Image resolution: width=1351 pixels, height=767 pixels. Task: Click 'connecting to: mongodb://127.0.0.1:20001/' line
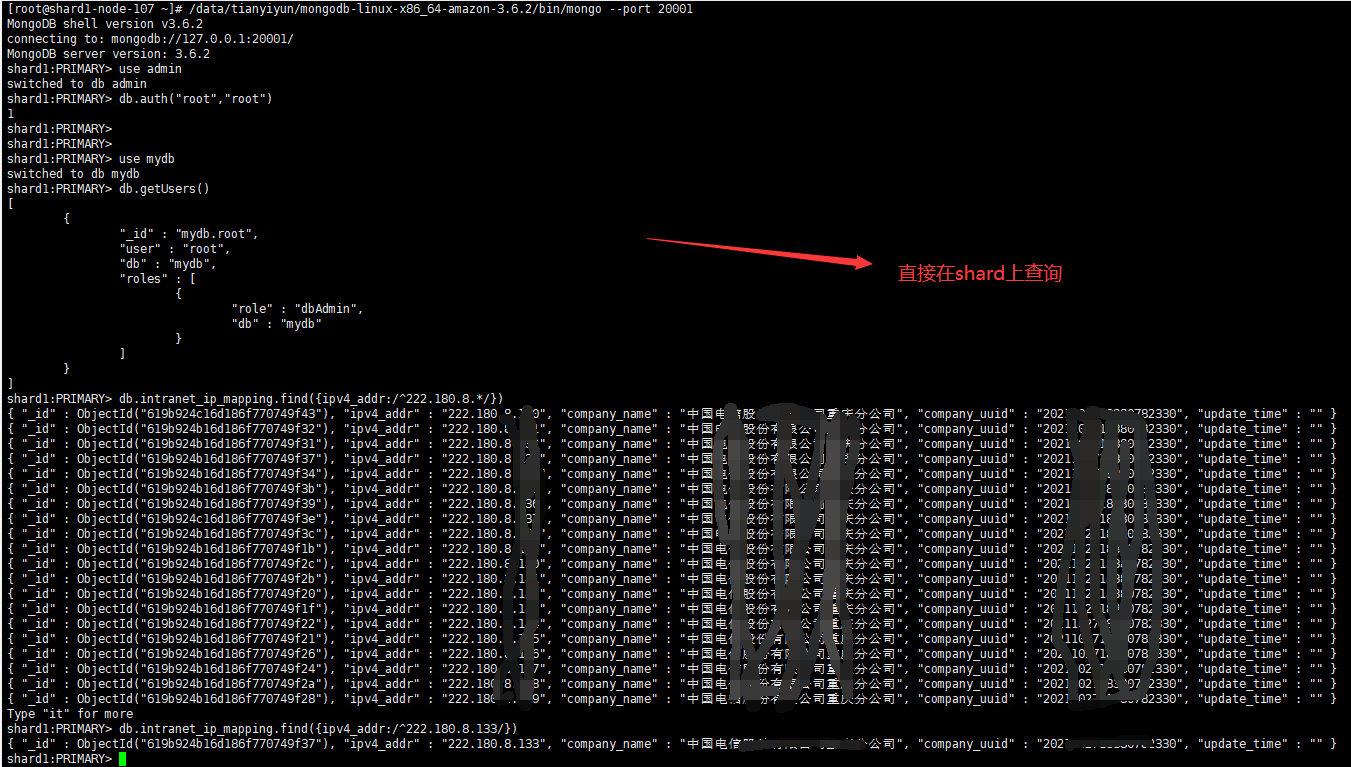click(150, 39)
